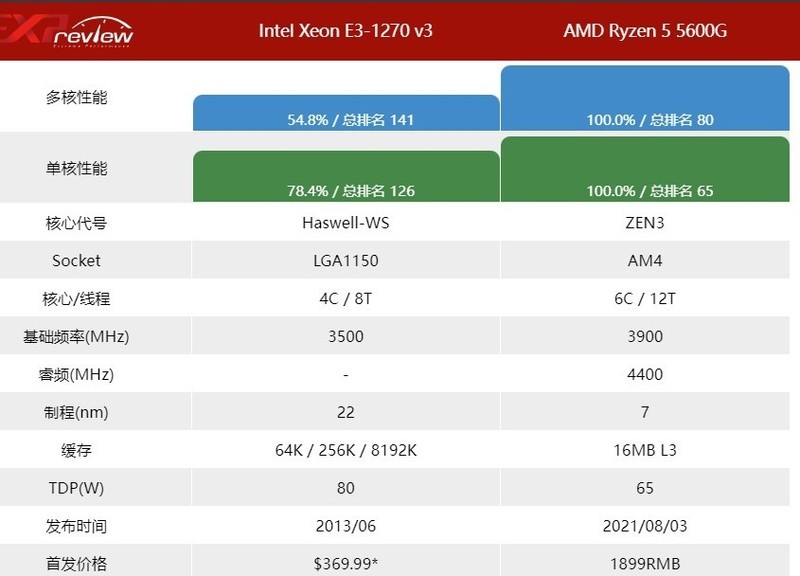Select the 制程(nm) row label

(x=77, y=412)
